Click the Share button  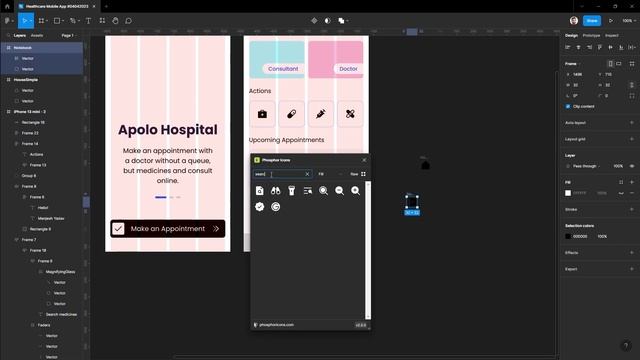point(592,20)
